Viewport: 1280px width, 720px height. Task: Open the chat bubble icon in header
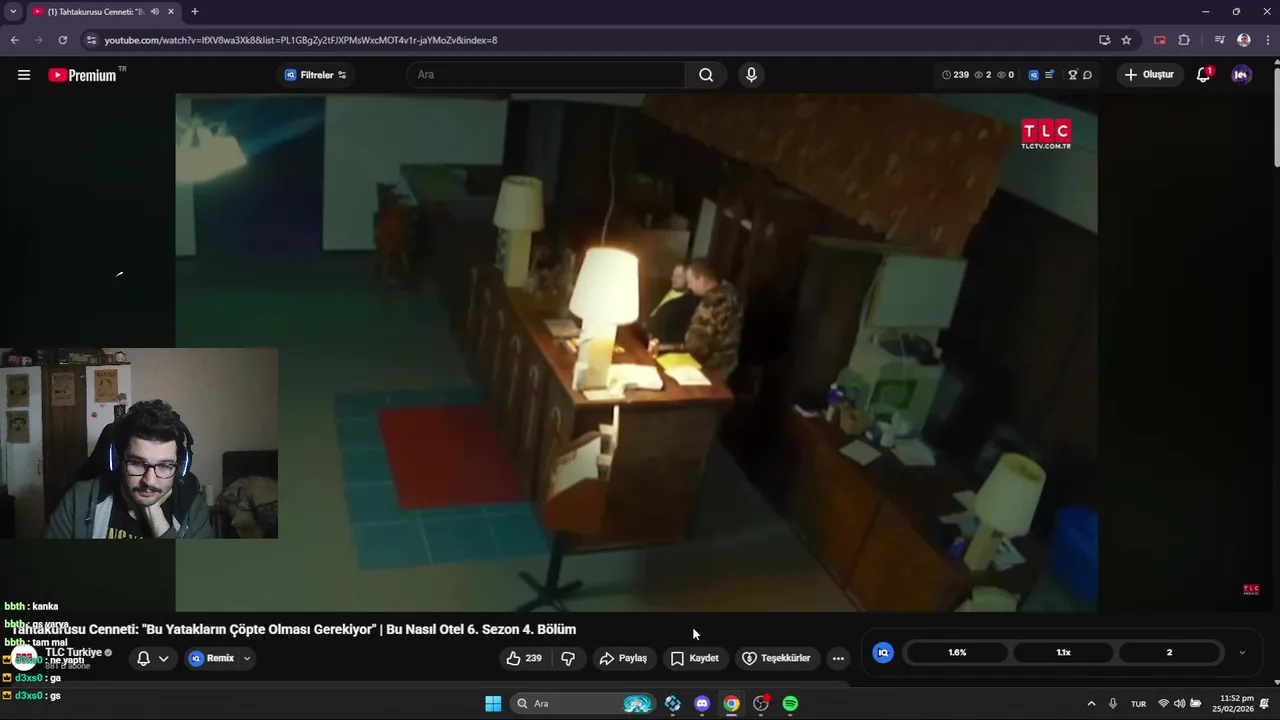click(1087, 75)
